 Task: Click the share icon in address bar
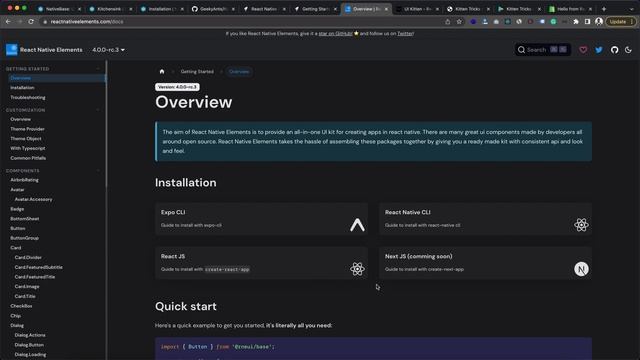tap(448, 22)
